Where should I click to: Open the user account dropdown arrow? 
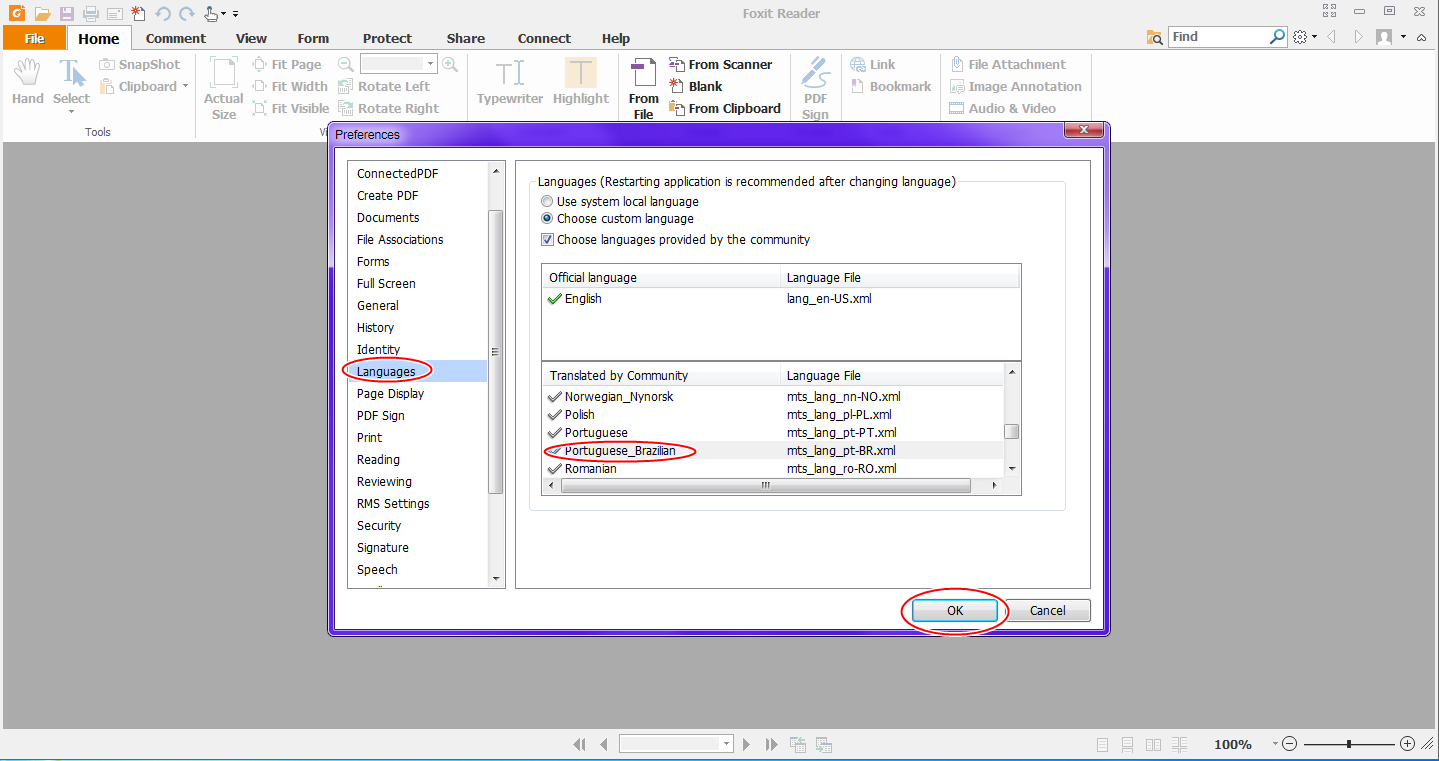pos(1404,37)
